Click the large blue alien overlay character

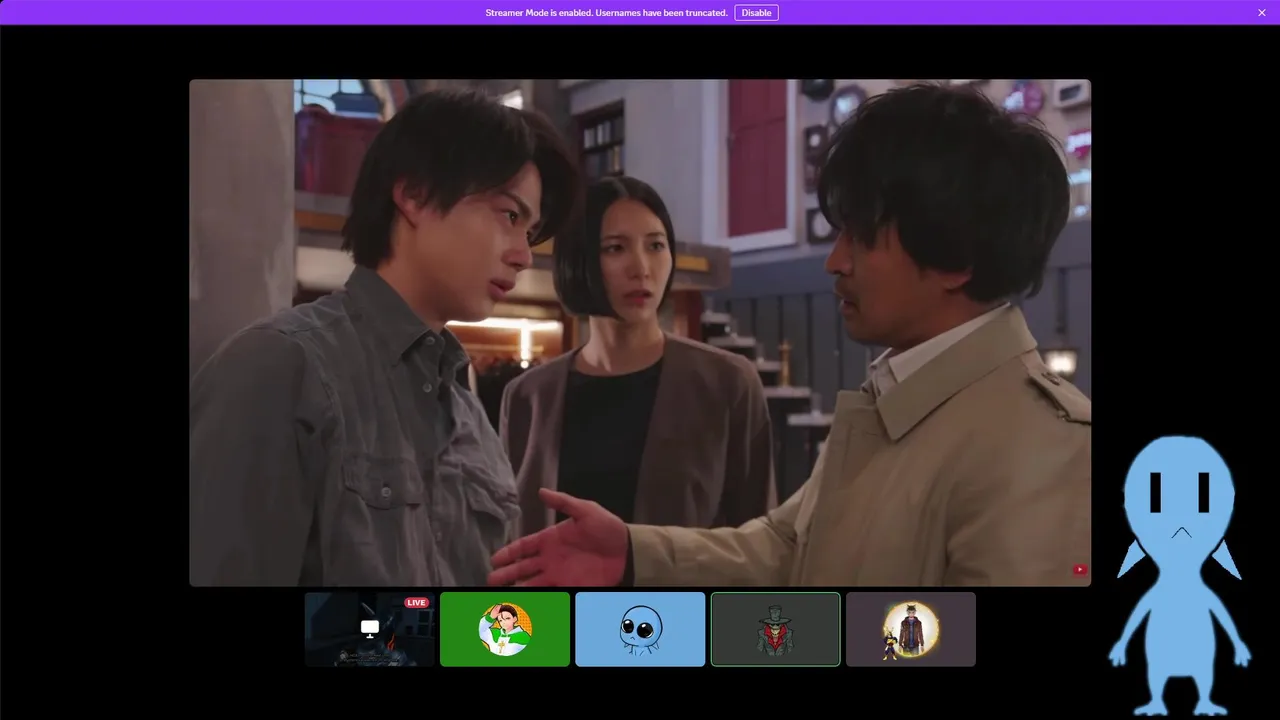(x=1180, y=575)
